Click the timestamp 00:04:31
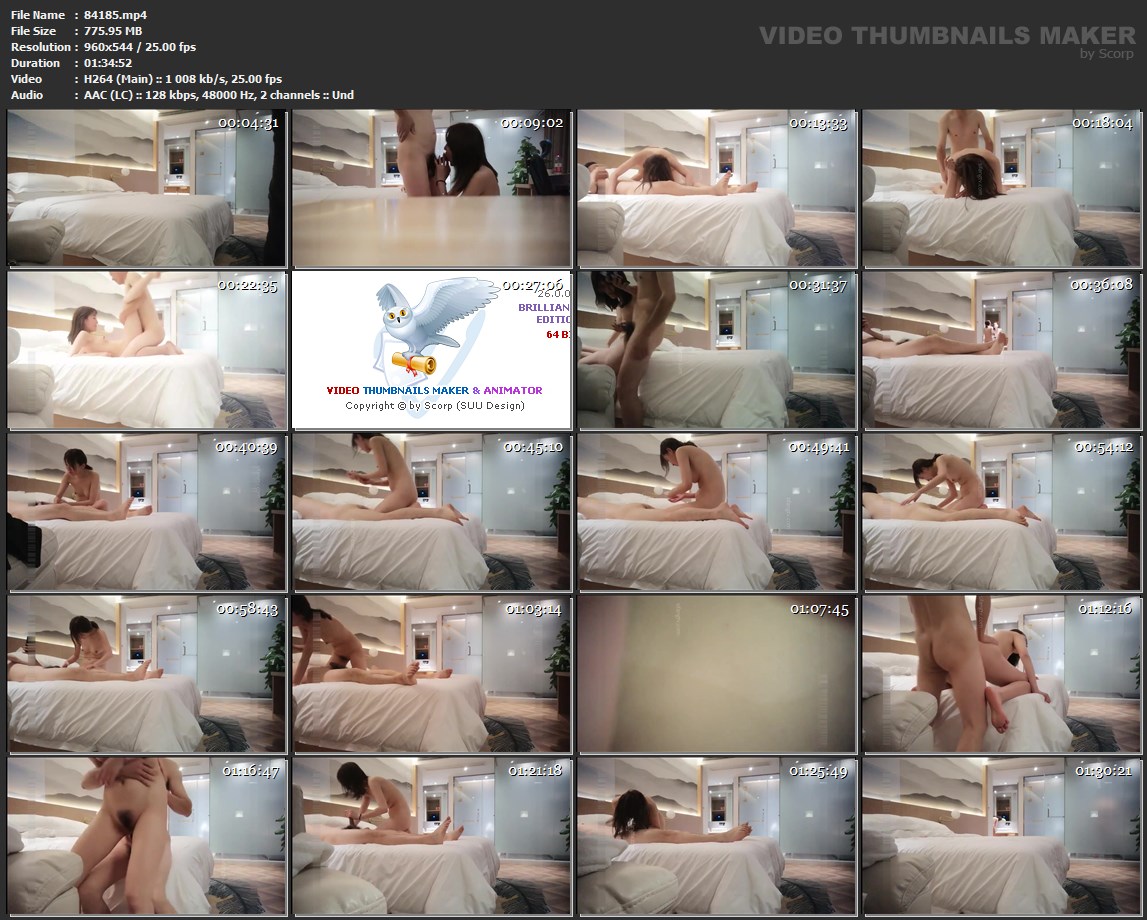This screenshot has height=920, width=1147. 249,123
